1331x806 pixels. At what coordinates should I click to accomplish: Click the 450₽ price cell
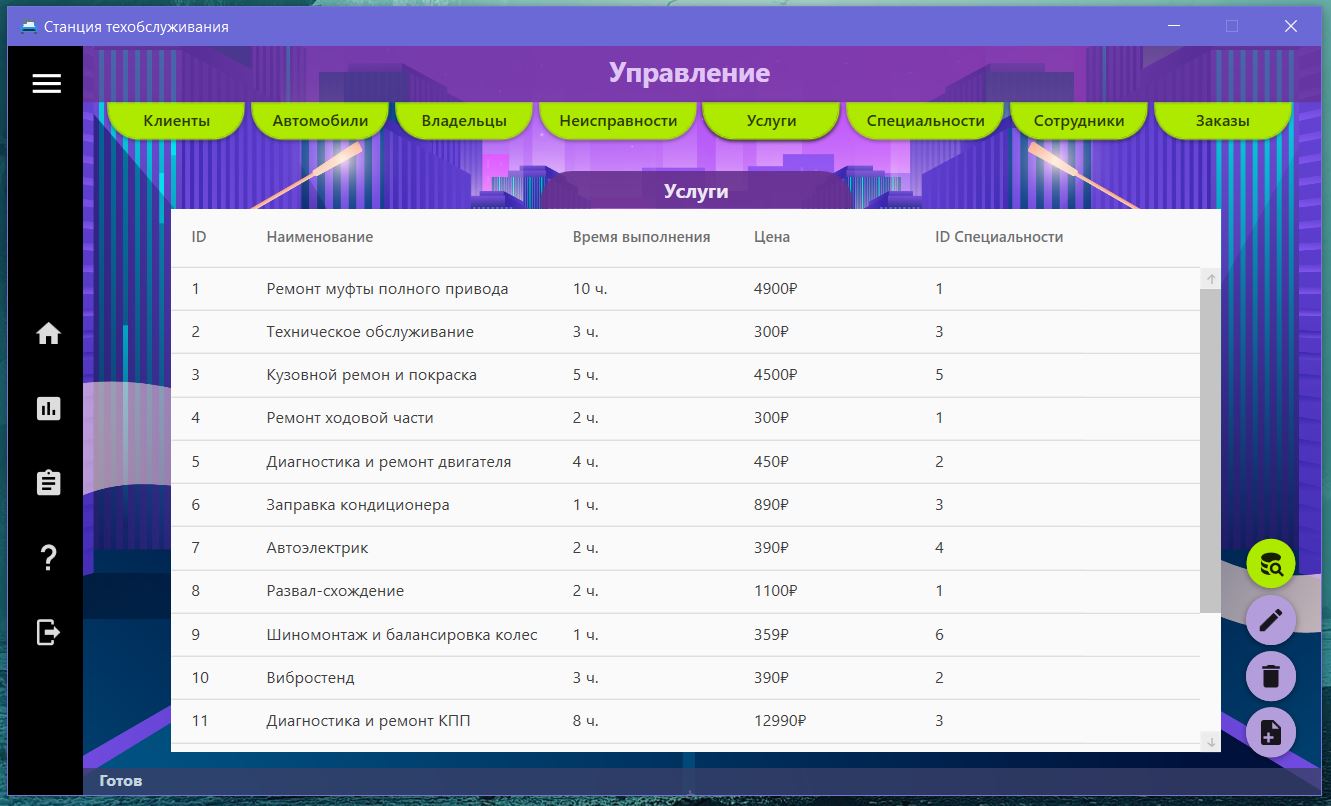point(771,462)
